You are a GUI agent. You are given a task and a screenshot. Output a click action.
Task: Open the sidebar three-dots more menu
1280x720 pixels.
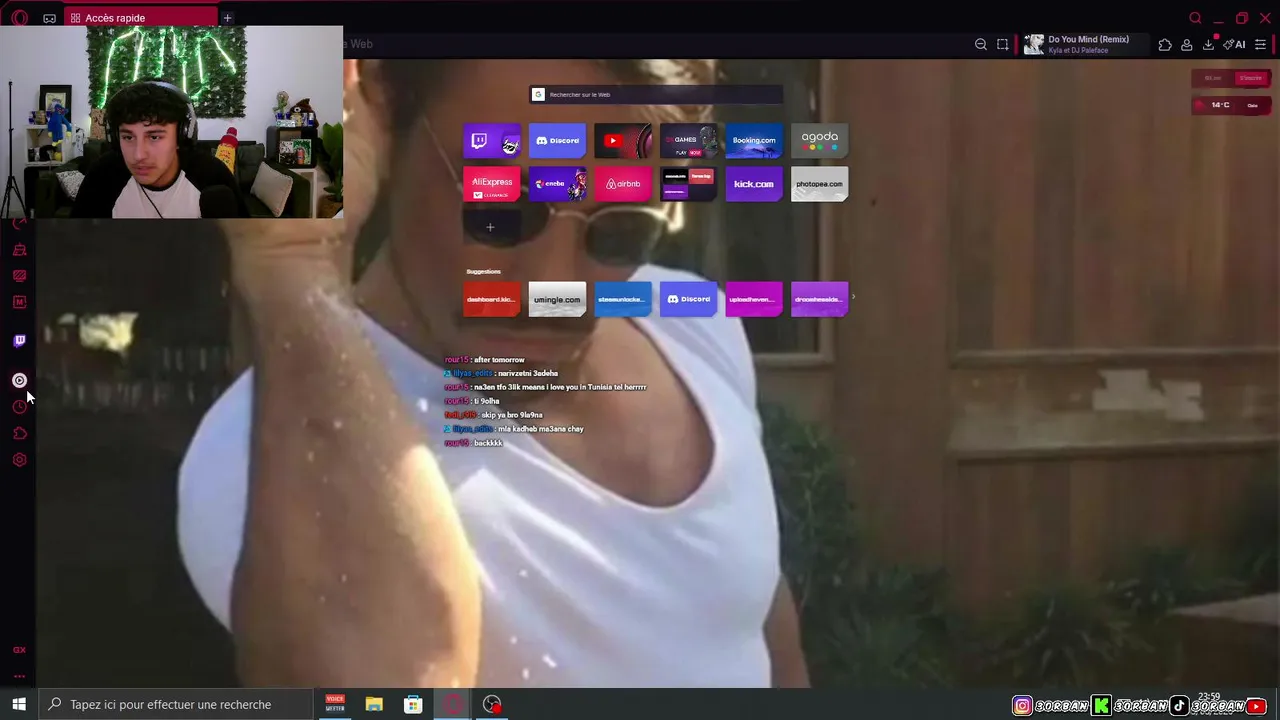click(19, 676)
